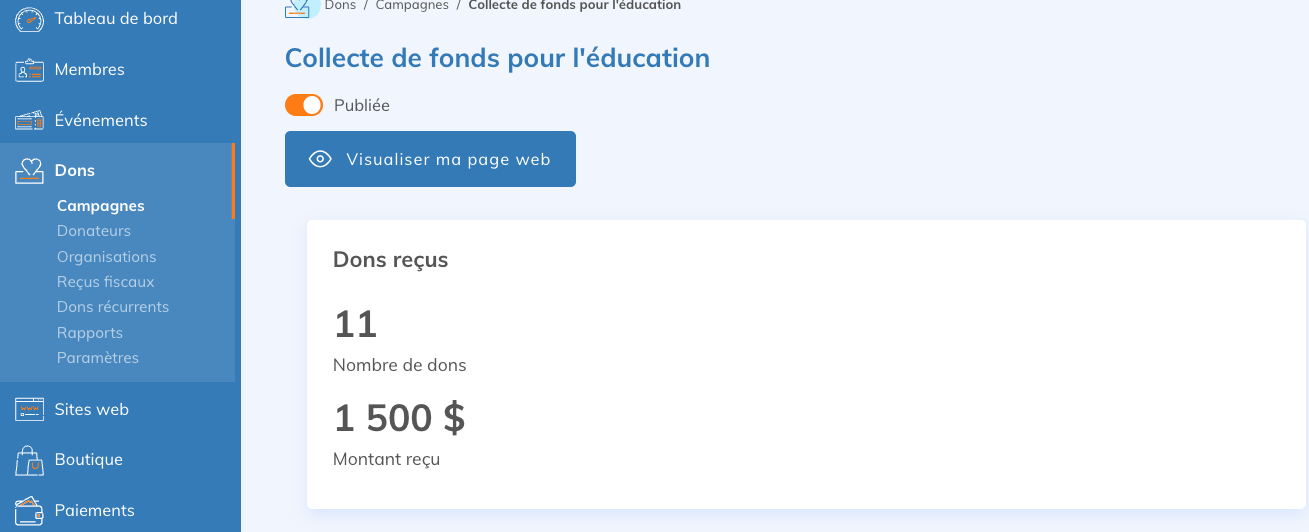Image resolution: width=1309 pixels, height=532 pixels.
Task: Click the Dons breadcrumb link
Action: (x=340, y=6)
